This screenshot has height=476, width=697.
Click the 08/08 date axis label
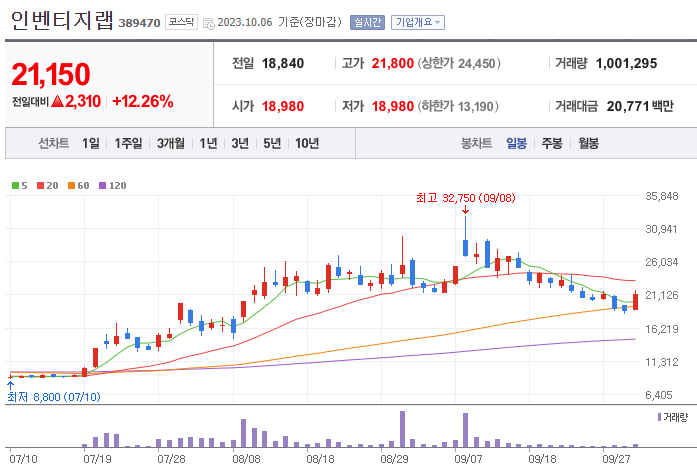point(246,459)
